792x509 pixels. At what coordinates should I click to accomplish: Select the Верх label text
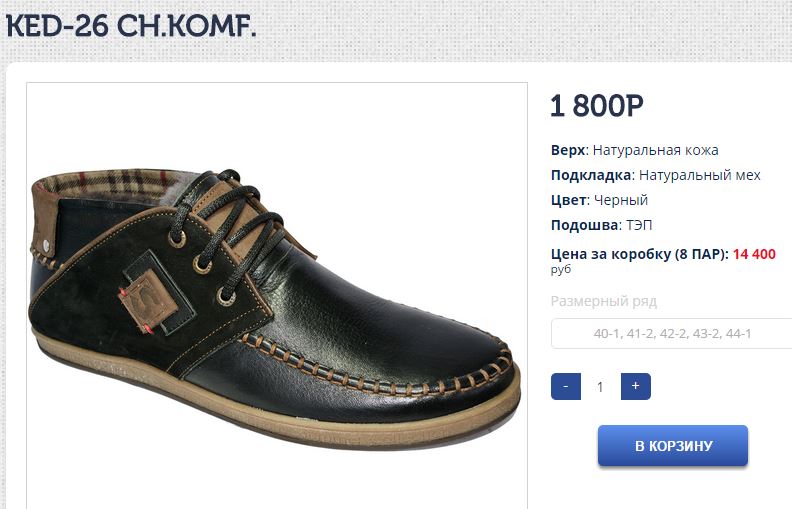[x=570, y=150]
